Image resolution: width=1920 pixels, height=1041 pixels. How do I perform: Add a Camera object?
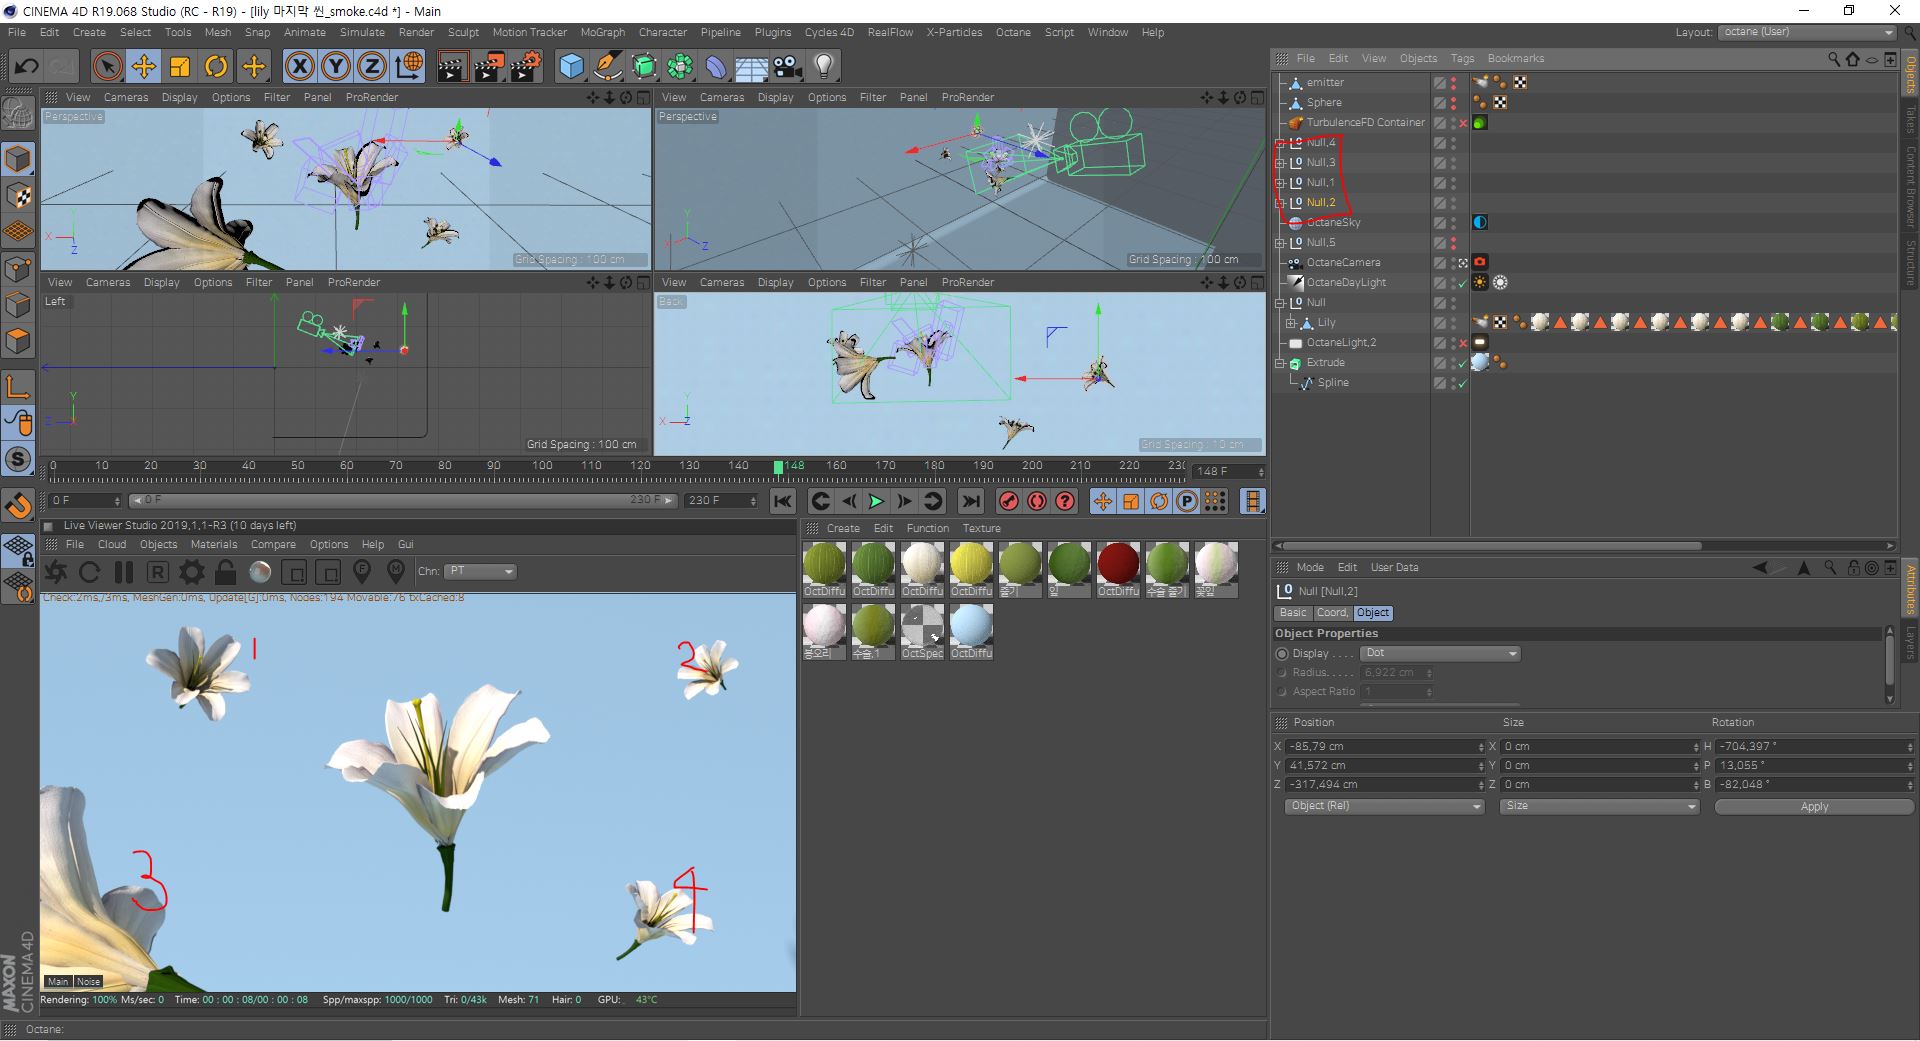tap(788, 67)
